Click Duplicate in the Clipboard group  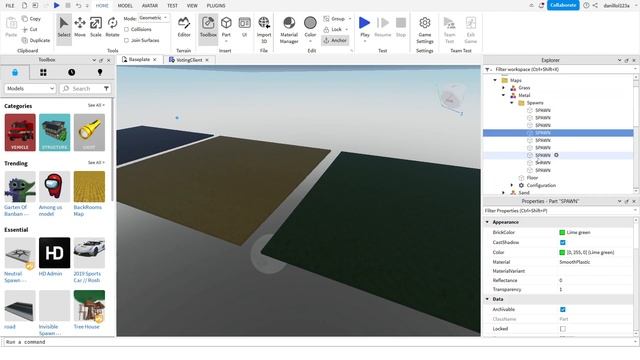click(36, 40)
